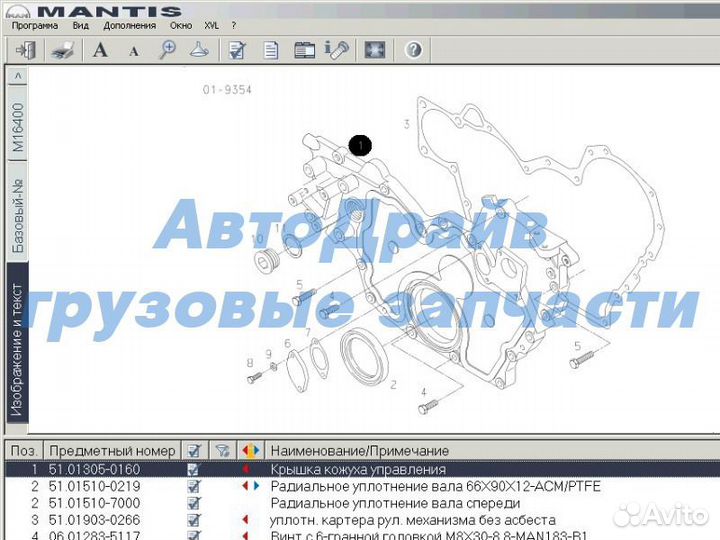
Task: Click the exit door icon in toolbar
Action: [x=25, y=49]
